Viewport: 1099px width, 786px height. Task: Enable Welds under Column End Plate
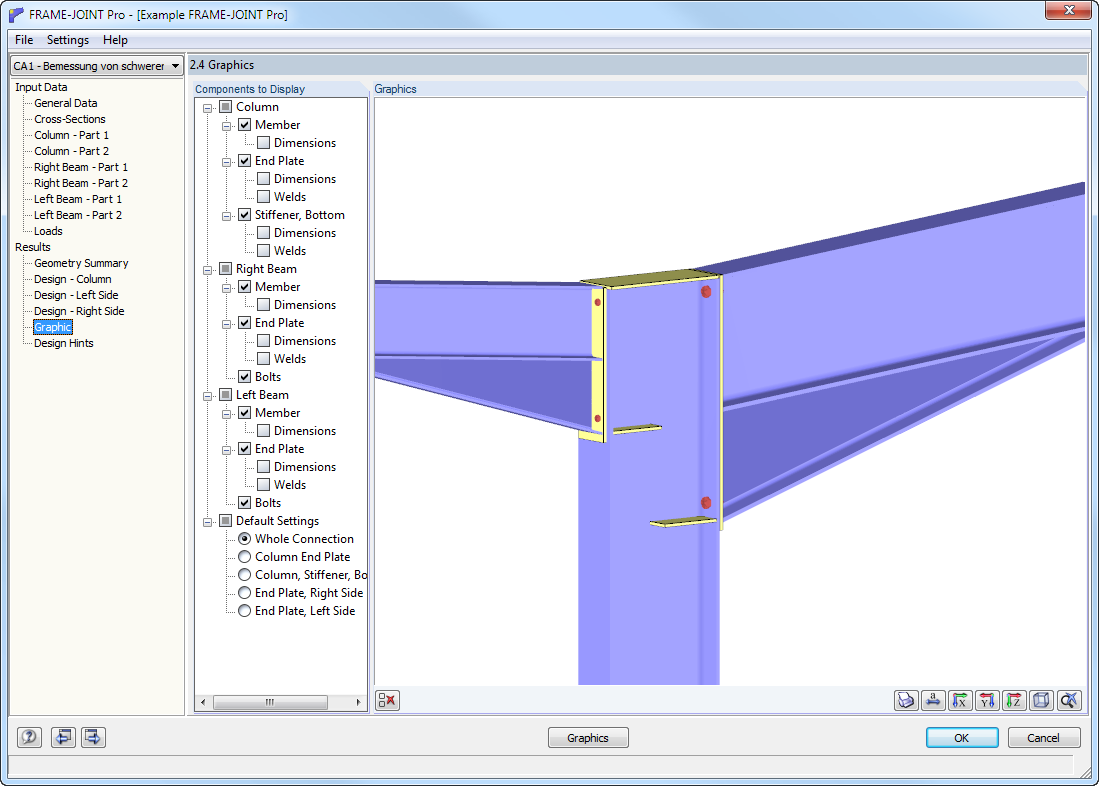(x=264, y=197)
